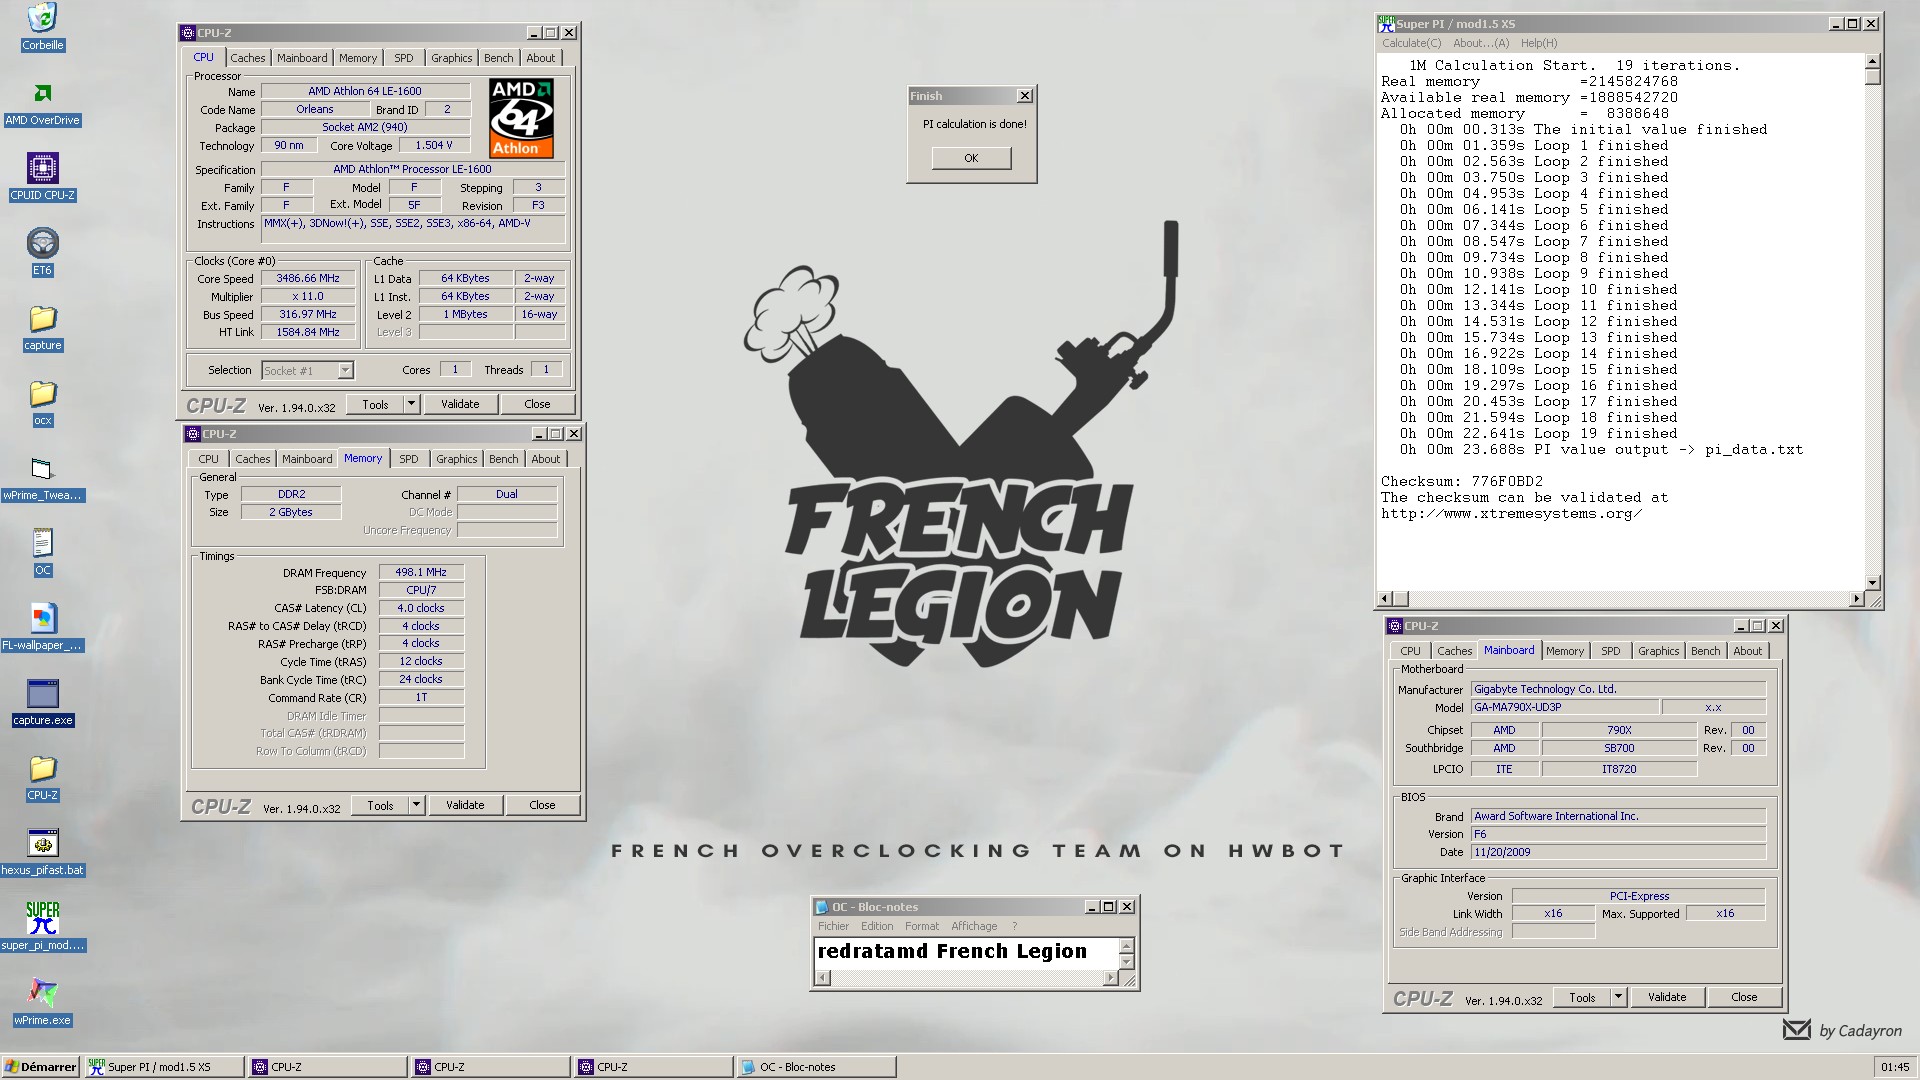Click the mainboard model GA-MA790X-UD3P field
The image size is (1920, 1080).
[1564, 707]
